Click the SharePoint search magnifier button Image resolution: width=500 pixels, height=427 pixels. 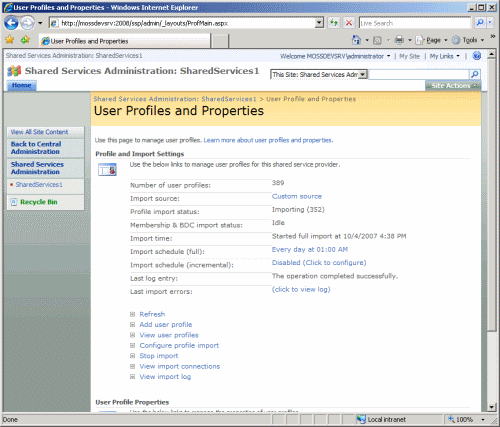point(475,74)
